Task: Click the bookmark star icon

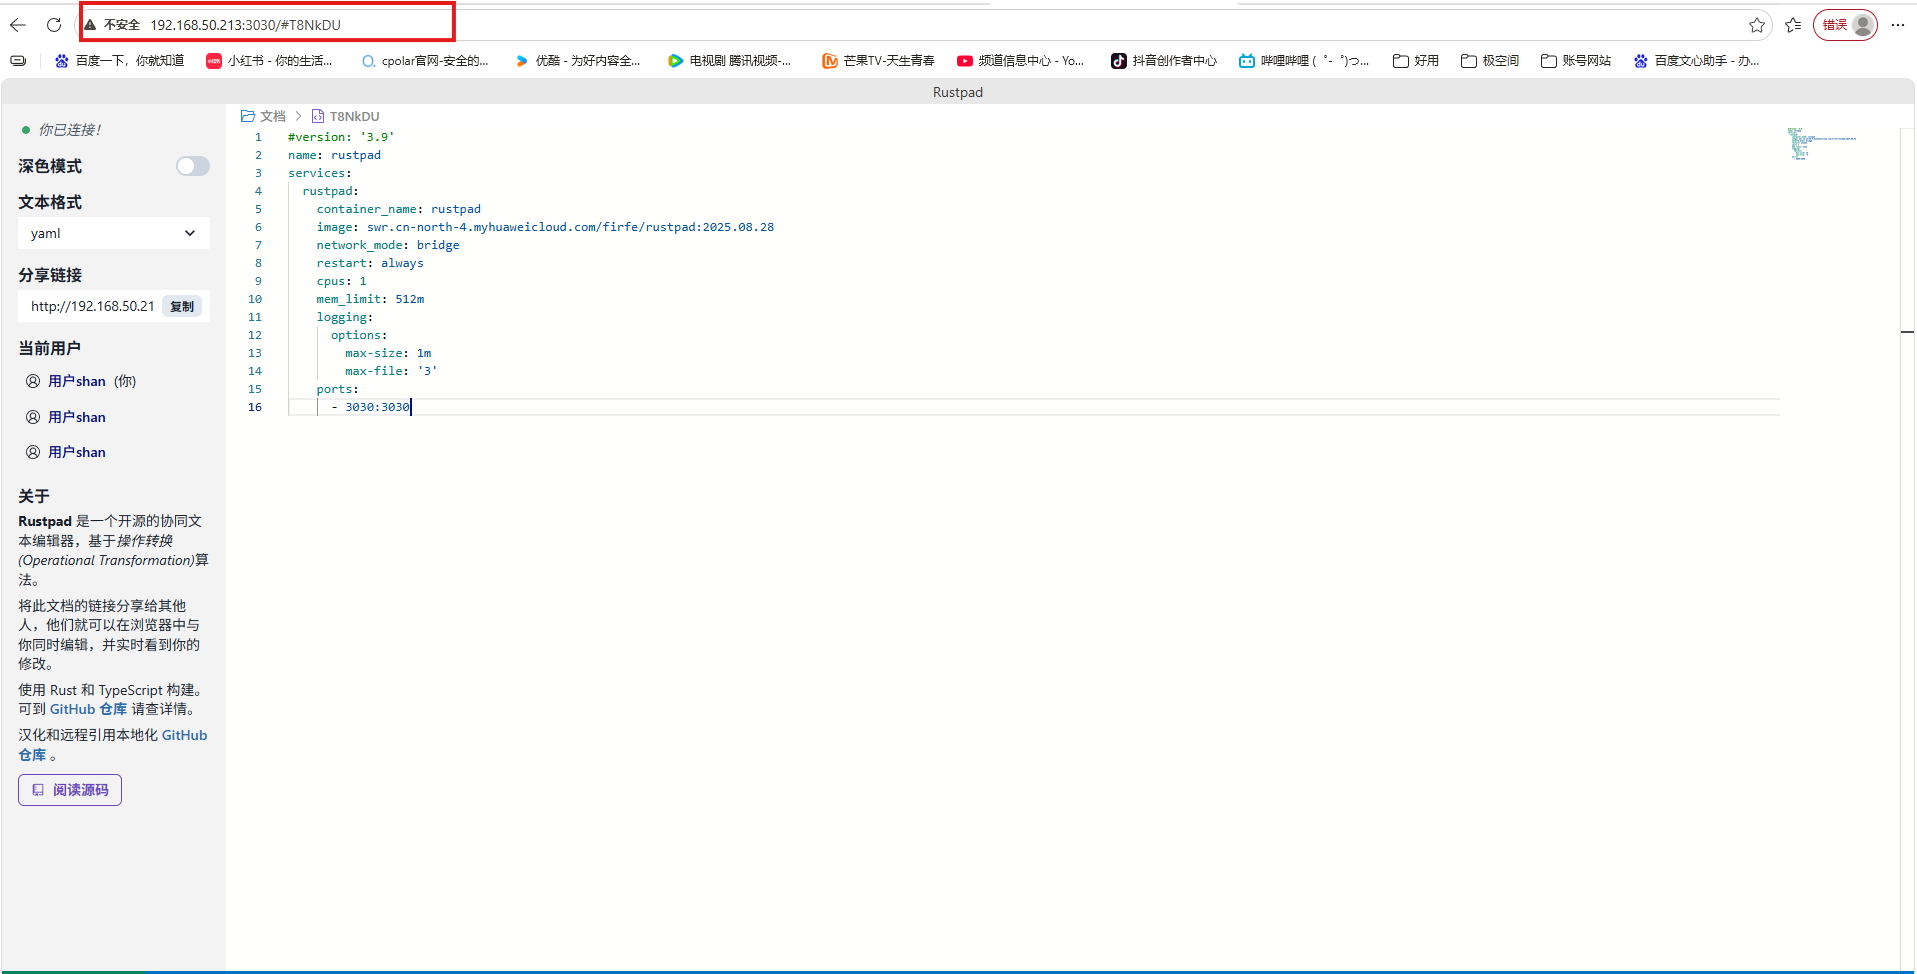Action: [x=1756, y=25]
